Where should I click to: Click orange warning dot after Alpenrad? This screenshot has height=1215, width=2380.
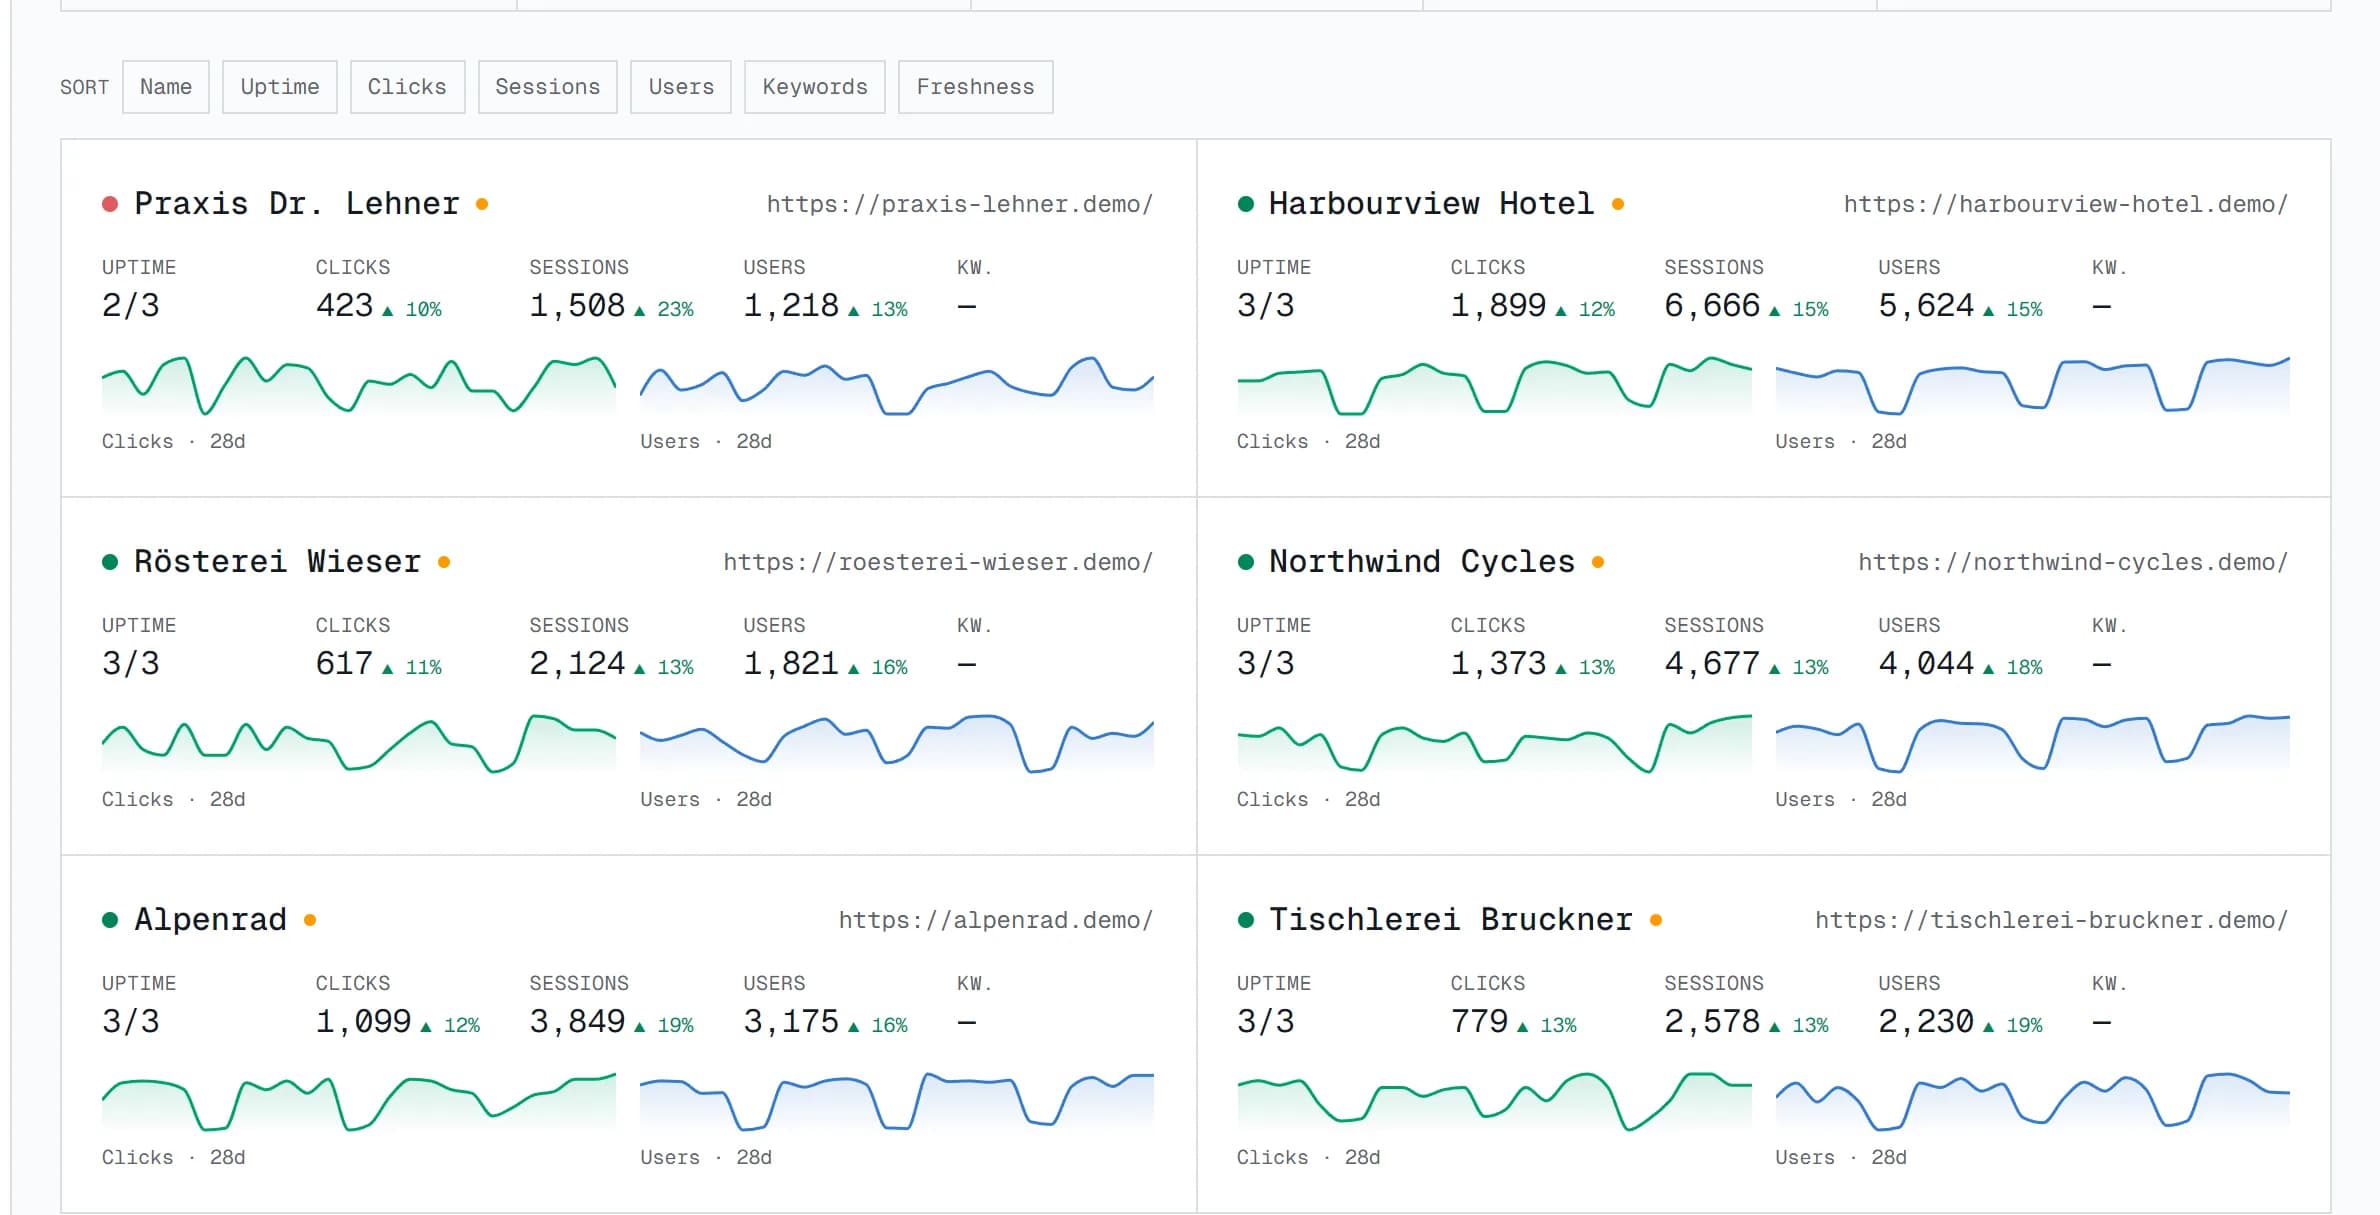(310, 920)
